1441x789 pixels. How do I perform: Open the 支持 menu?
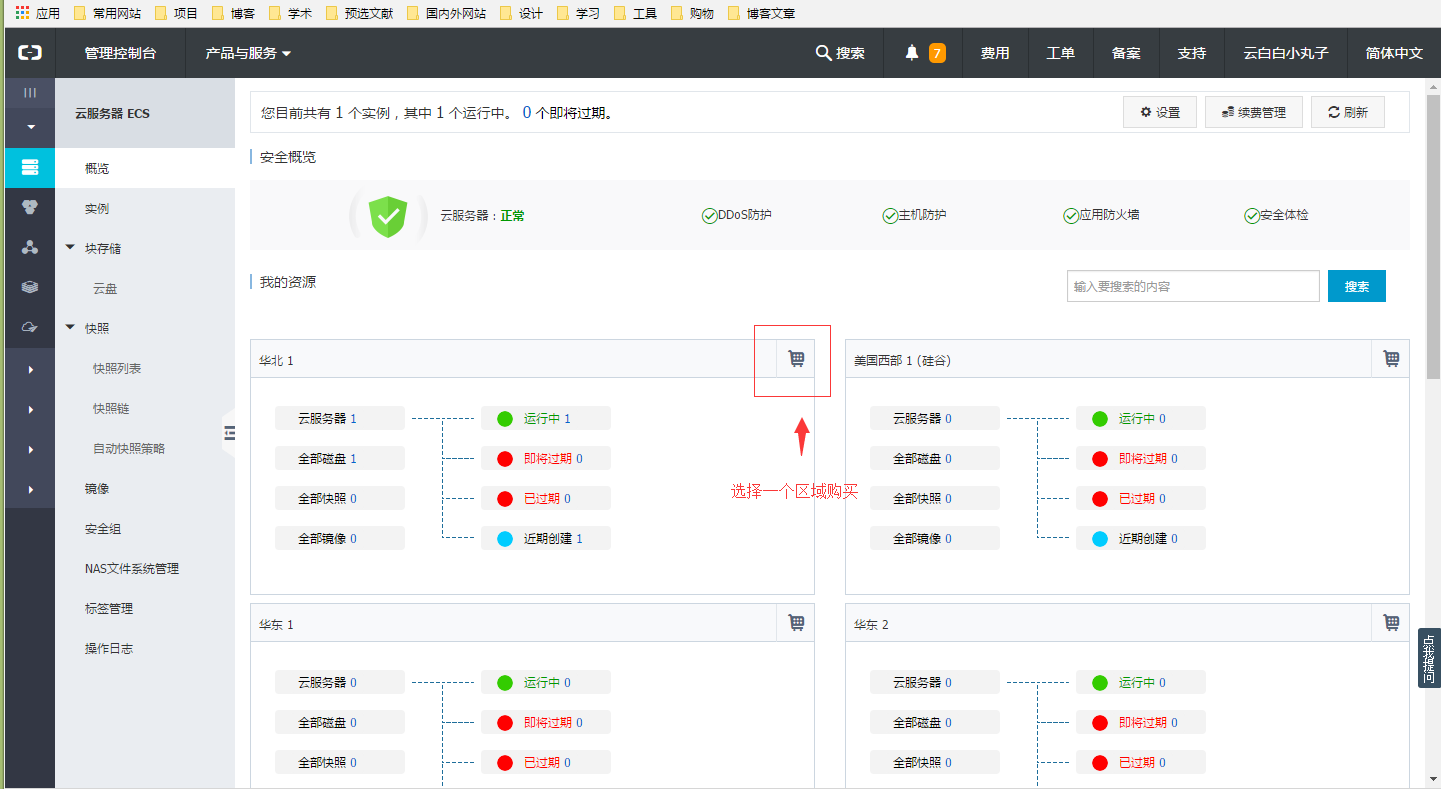tap(1192, 53)
